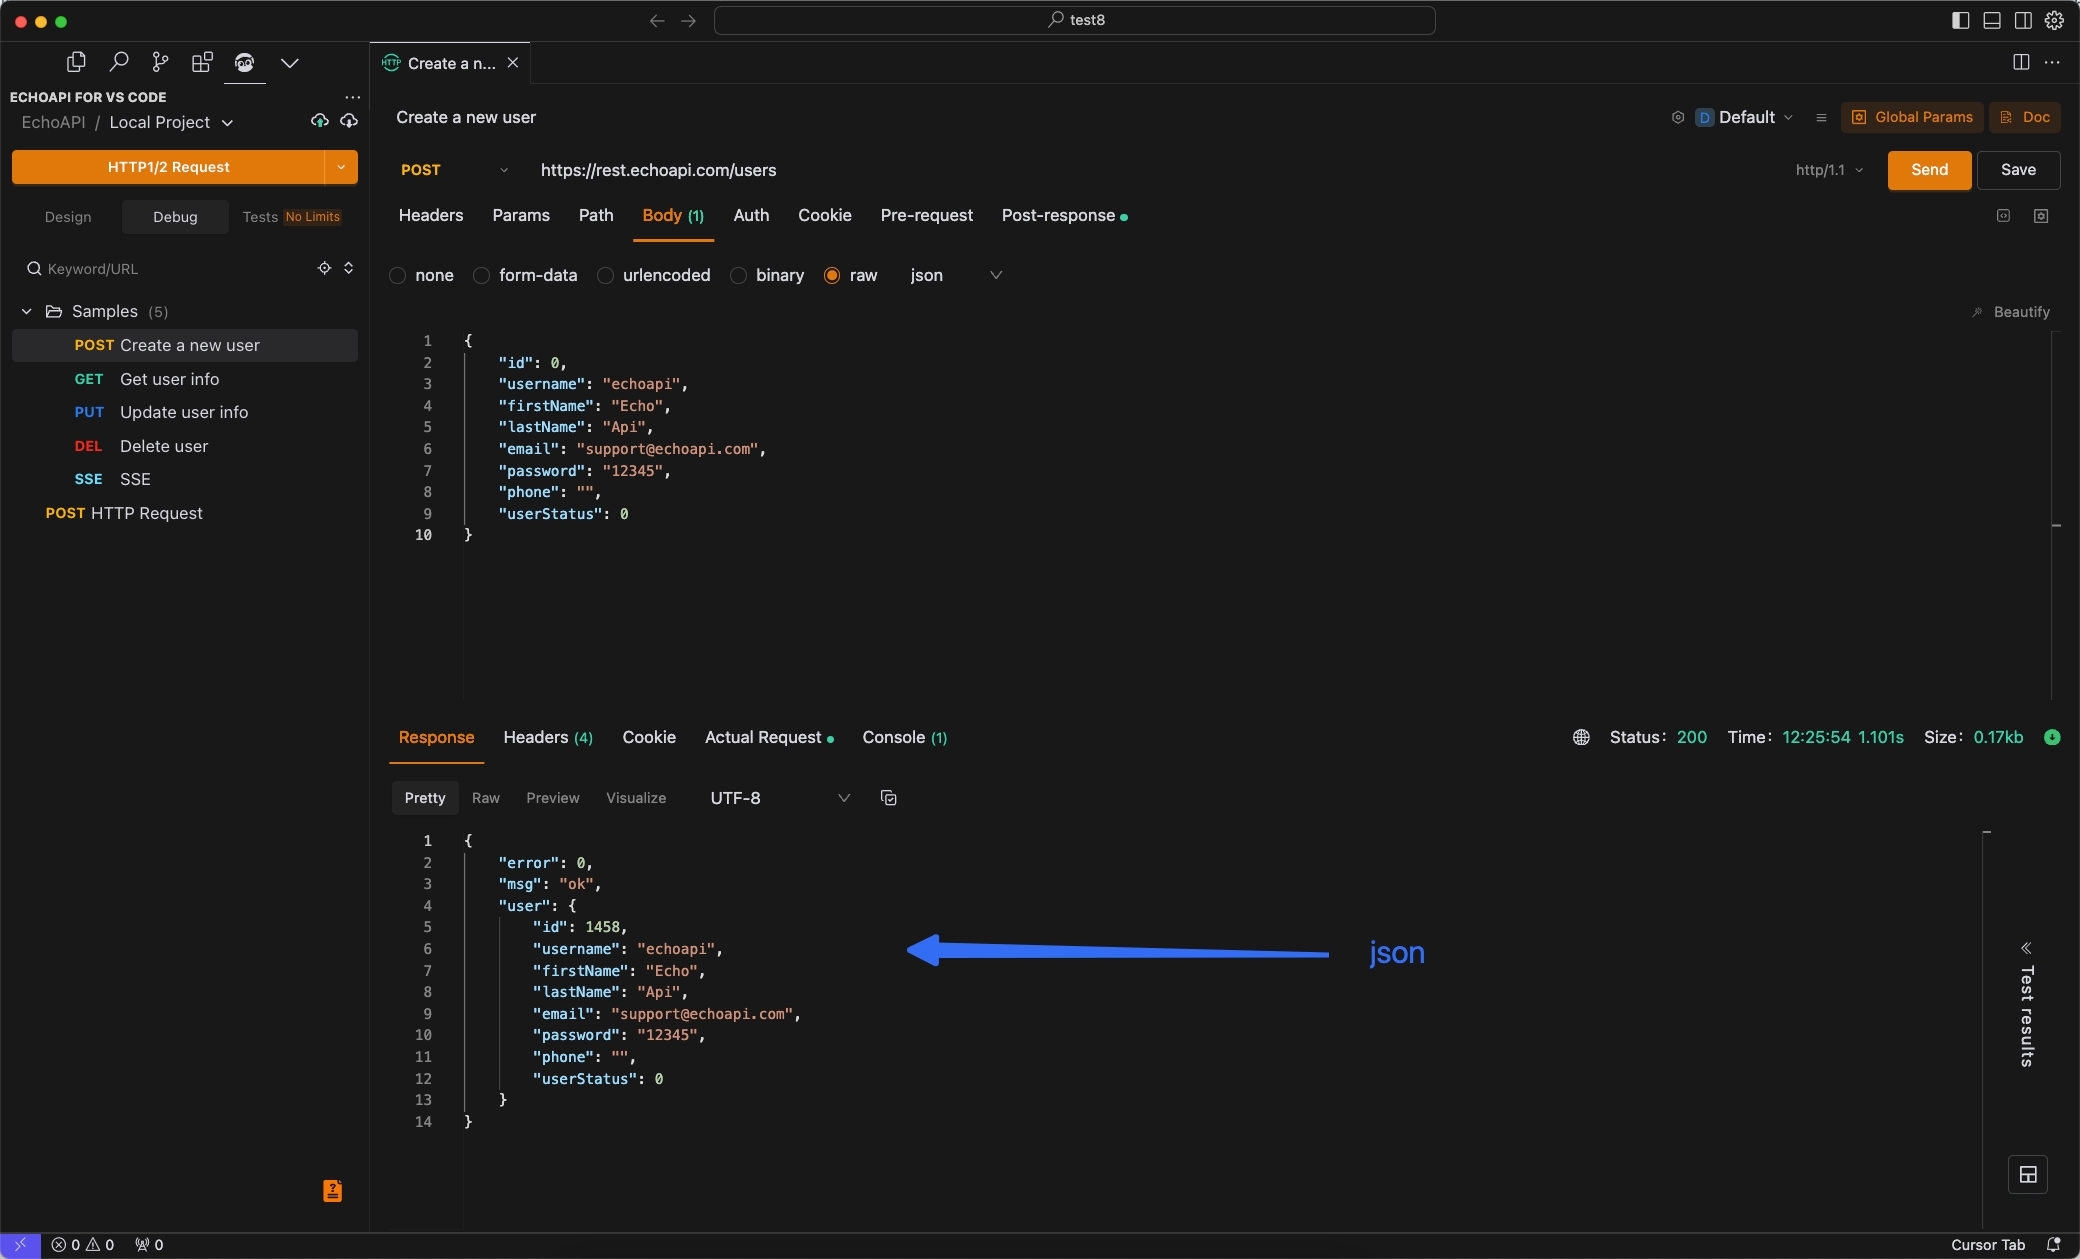Screen dimensions: 2080x1259
Task: Click the copy response icon
Action: click(x=888, y=798)
